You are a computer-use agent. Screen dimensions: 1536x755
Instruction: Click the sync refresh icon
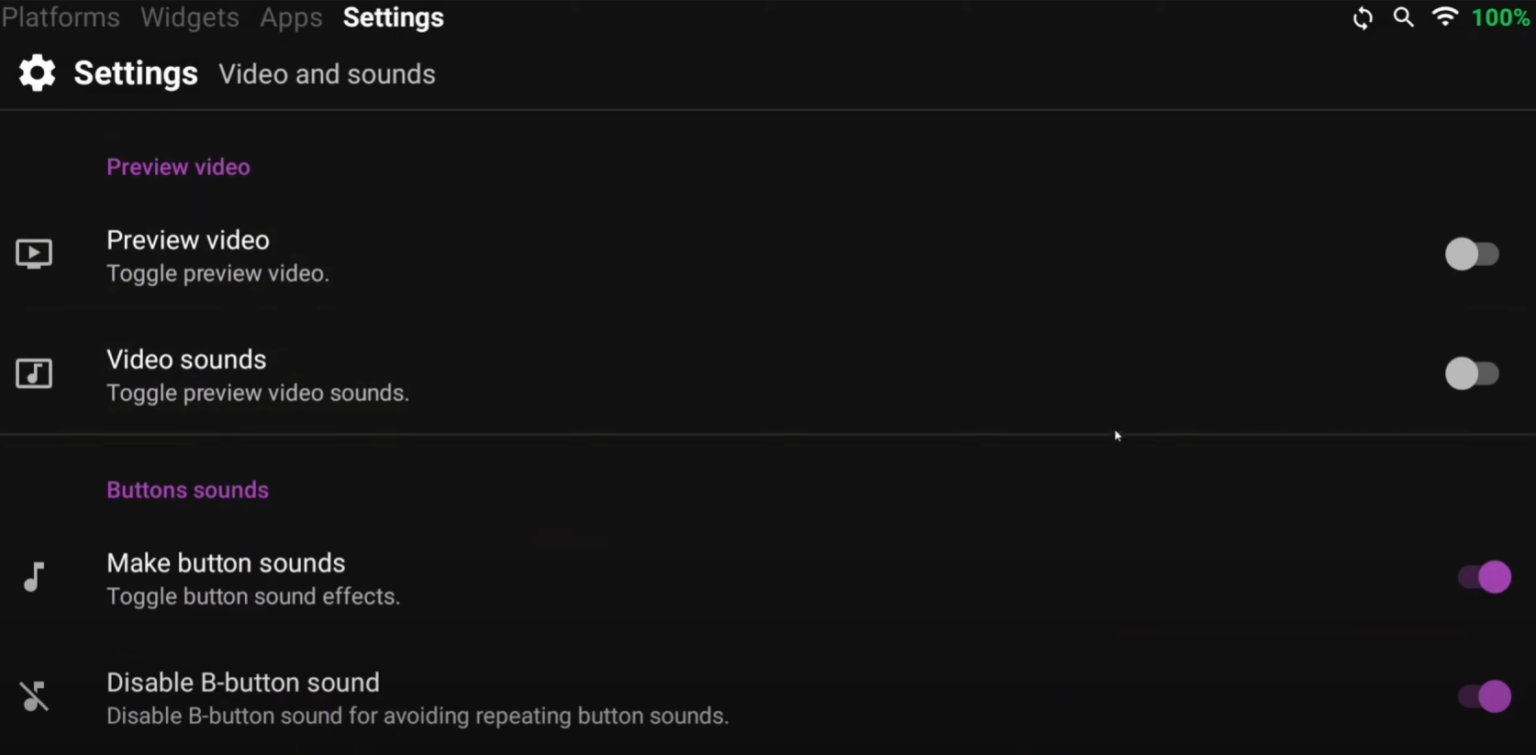(1362, 18)
